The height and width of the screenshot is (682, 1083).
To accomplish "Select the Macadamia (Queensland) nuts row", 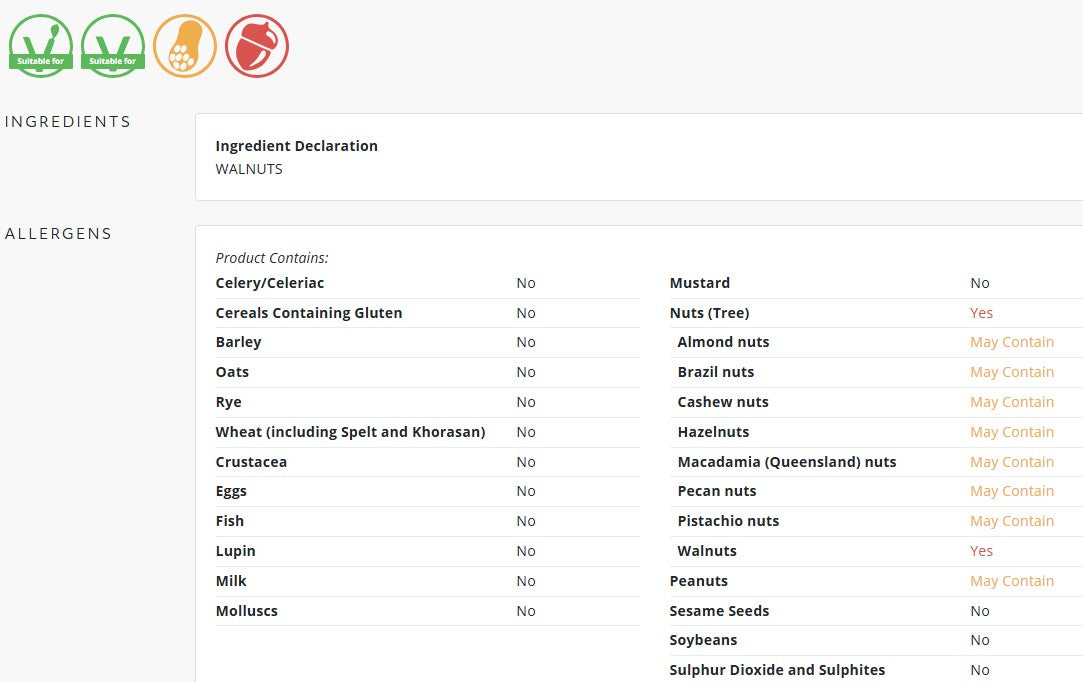I will pyautogui.click(x=876, y=462).
